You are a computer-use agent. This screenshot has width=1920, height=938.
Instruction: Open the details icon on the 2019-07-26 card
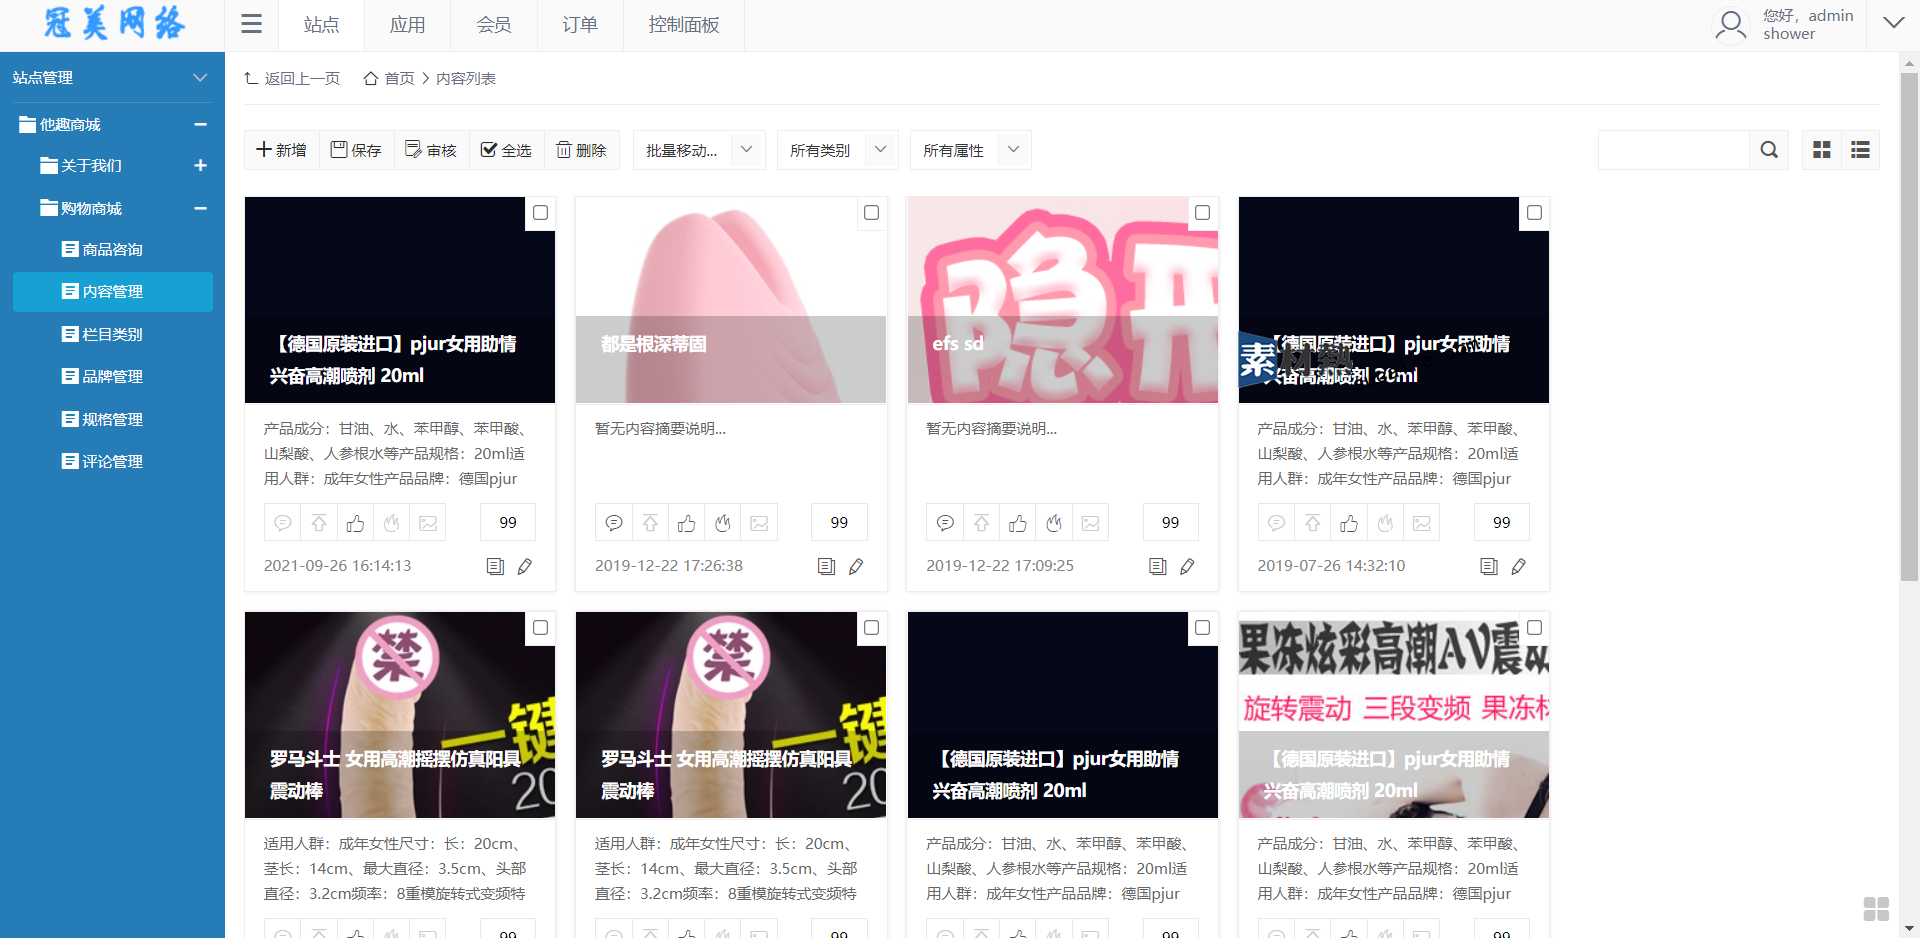click(1489, 566)
